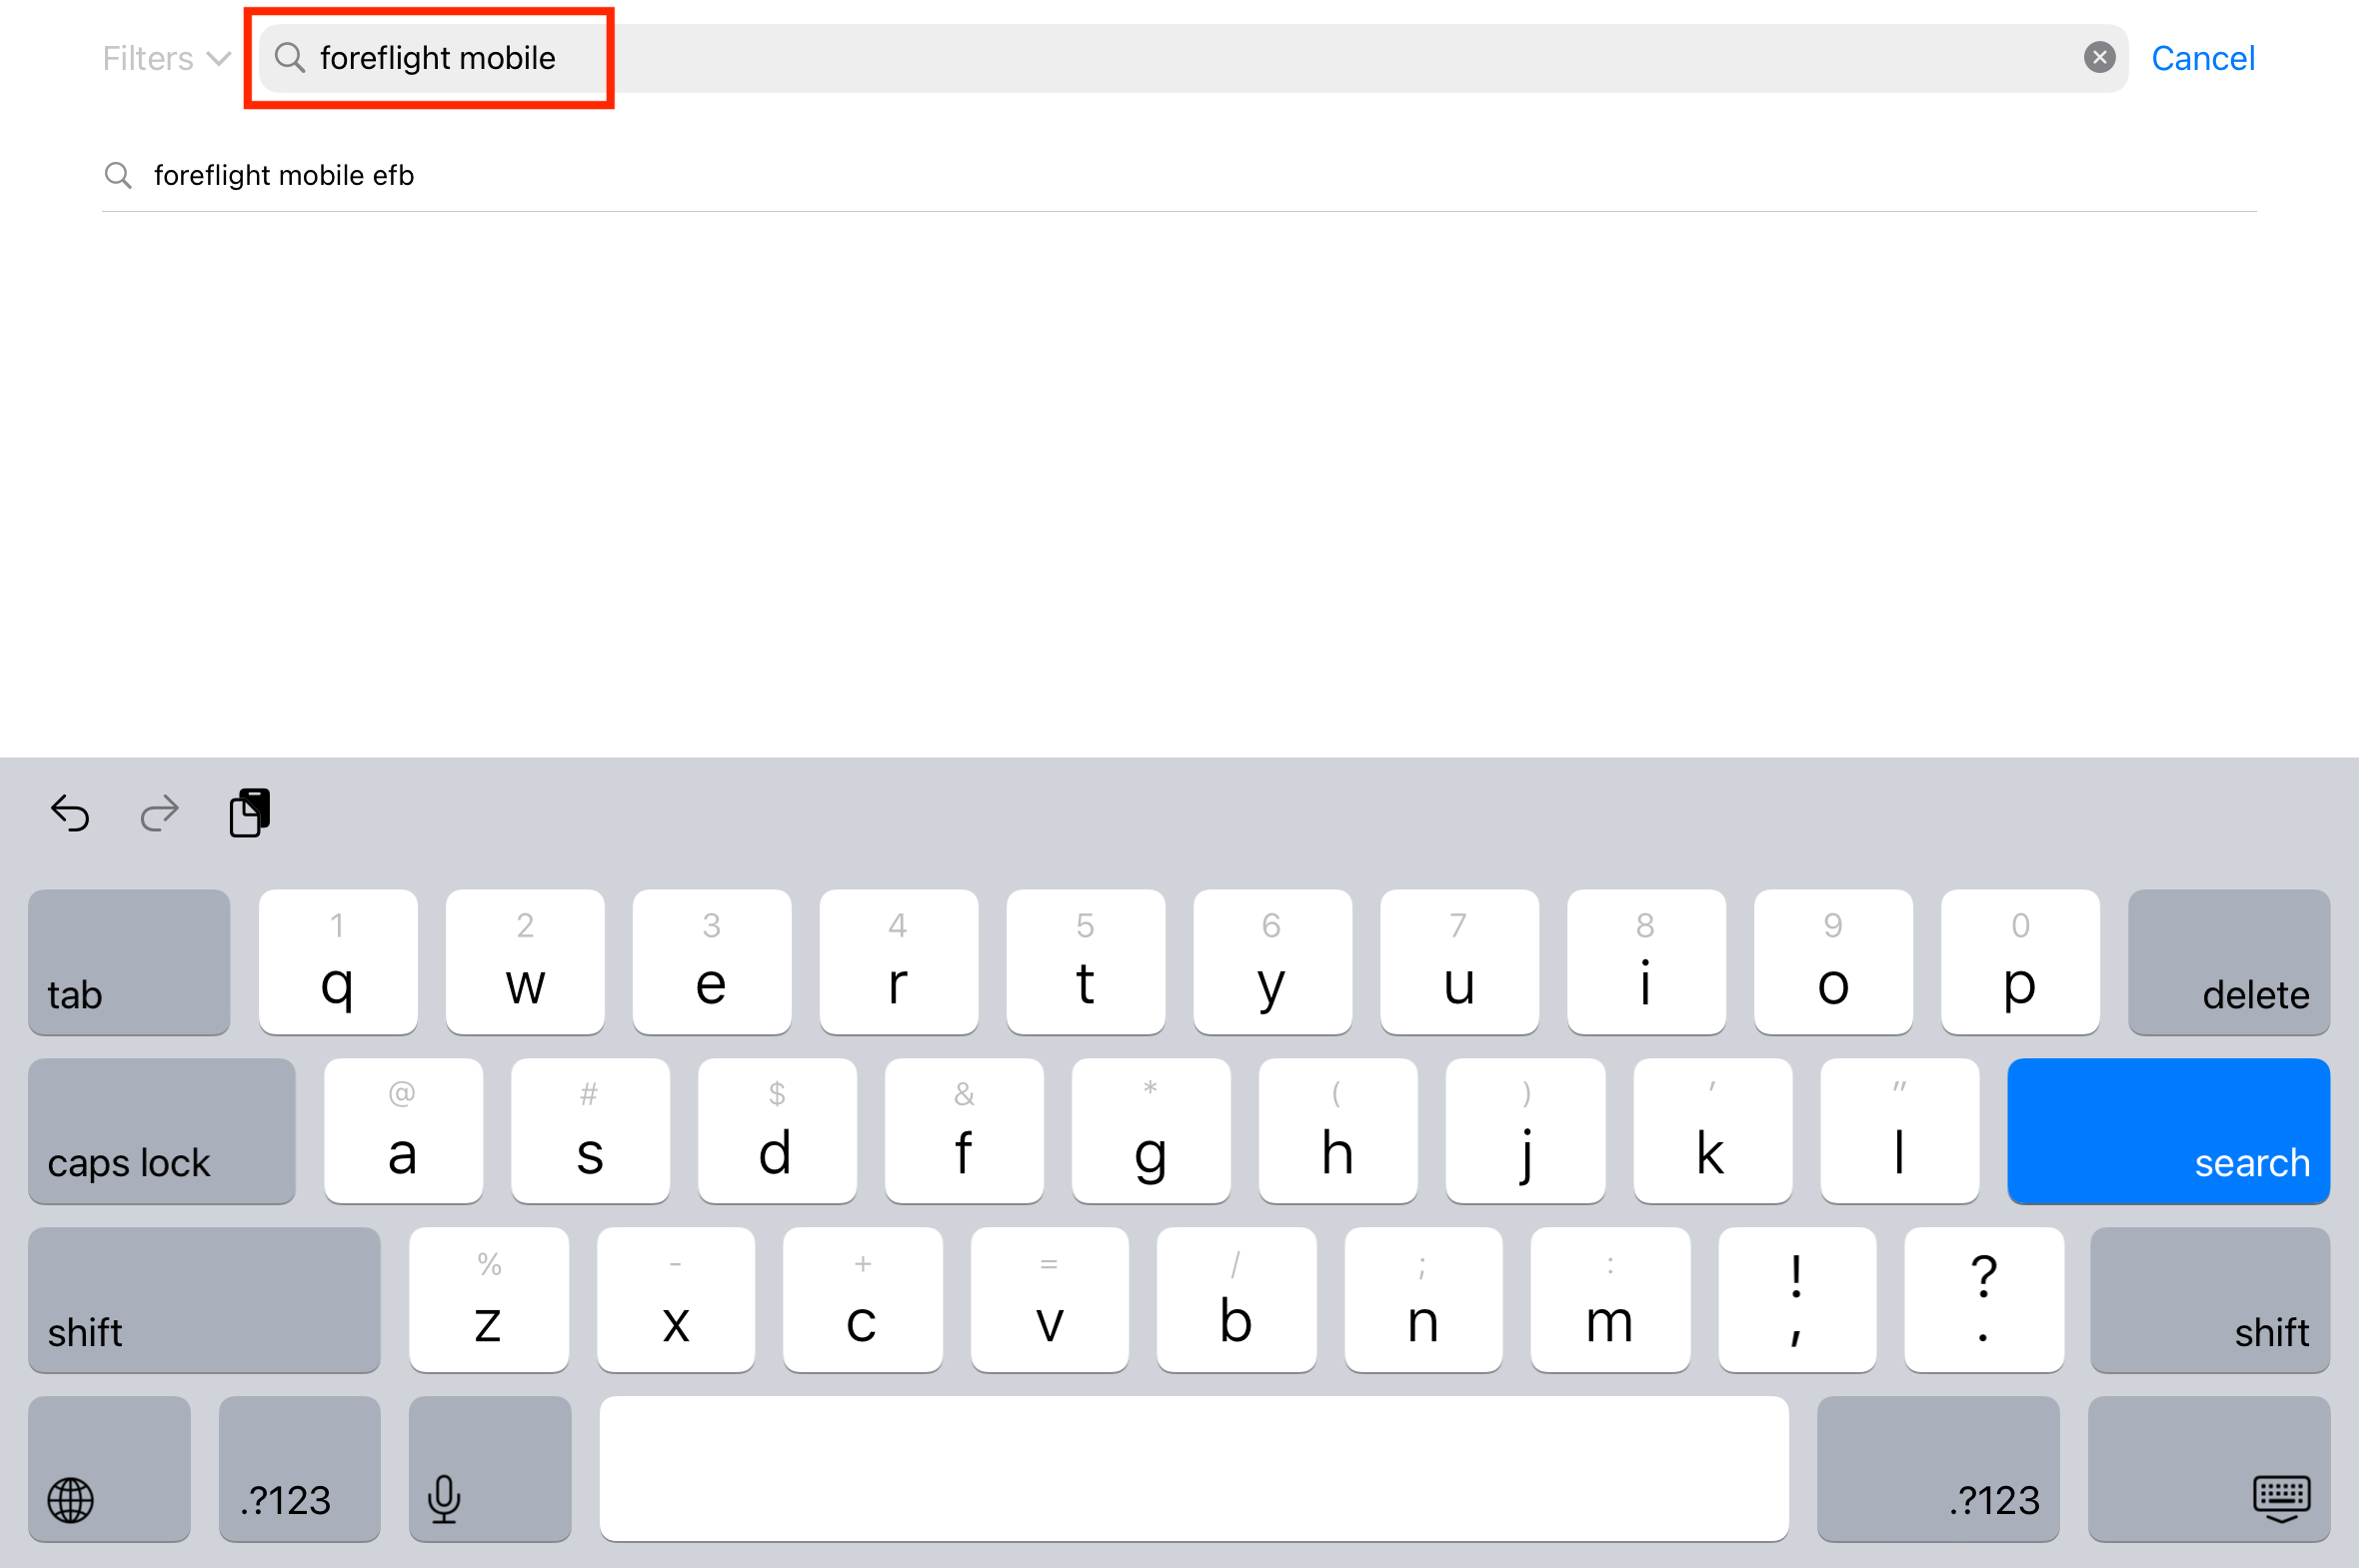
Task: Tap the y key
Action: click(1273, 962)
